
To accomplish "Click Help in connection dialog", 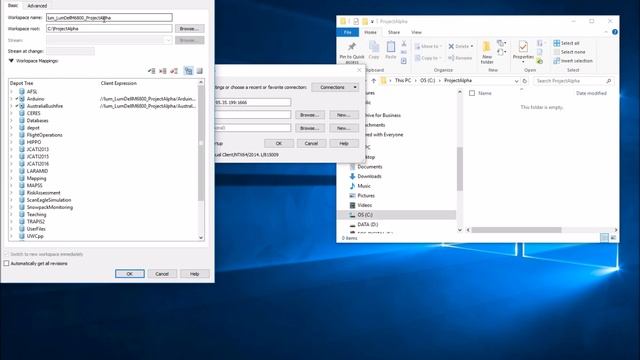I will coord(344,143).
